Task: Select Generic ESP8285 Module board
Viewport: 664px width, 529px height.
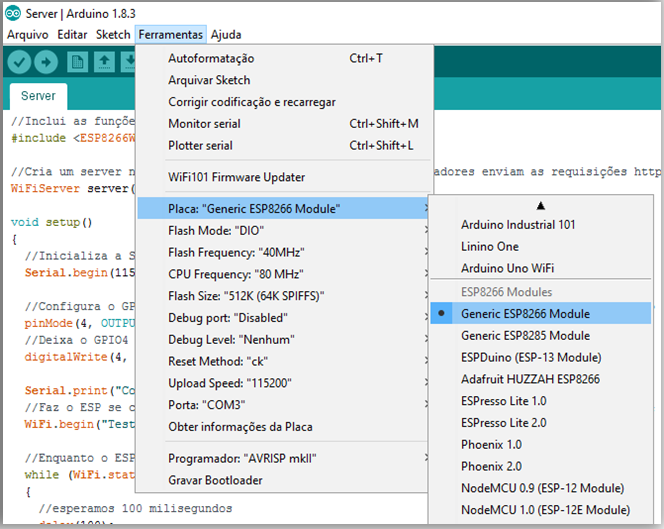Action: 541,335
